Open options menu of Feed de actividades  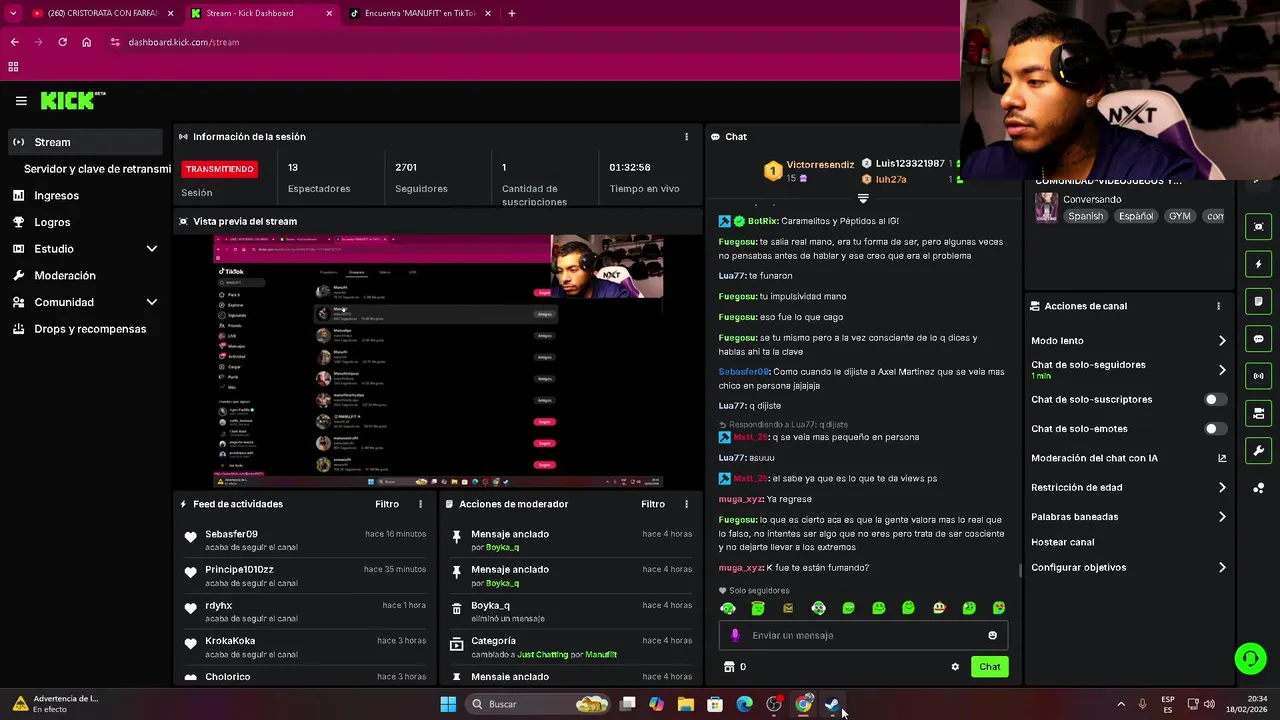click(420, 504)
